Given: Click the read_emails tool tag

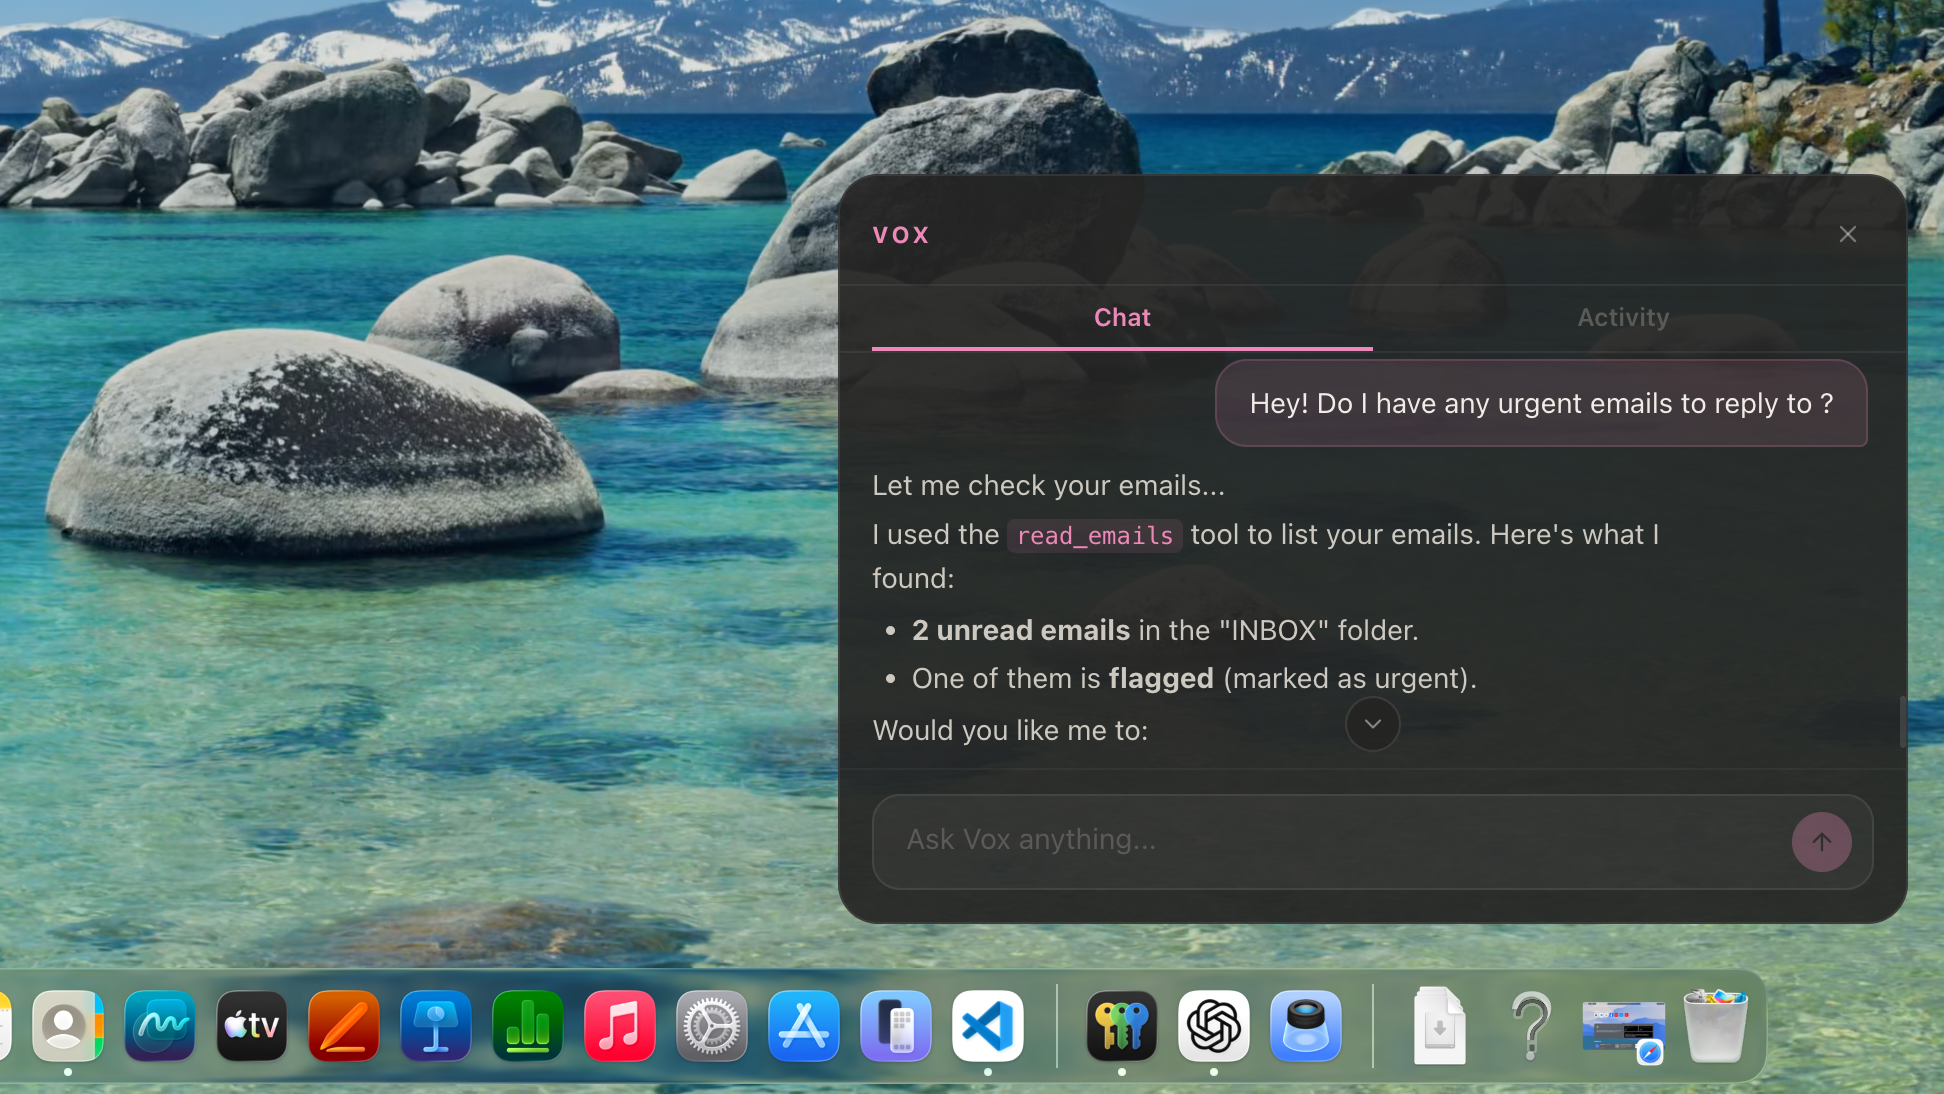Looking at the screenshot, I should pyautogui.click(x=1094, y=536).
